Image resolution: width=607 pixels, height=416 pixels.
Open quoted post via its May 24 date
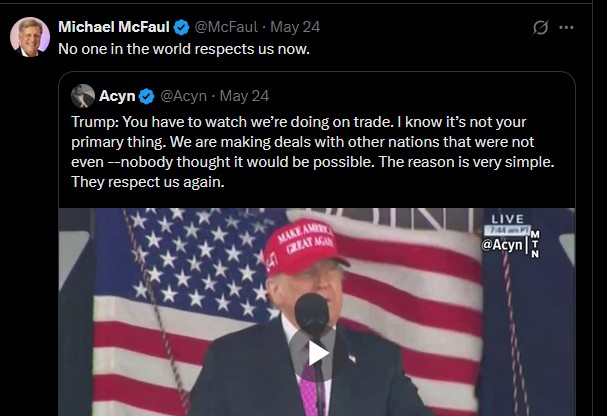[x=244, y=96]
